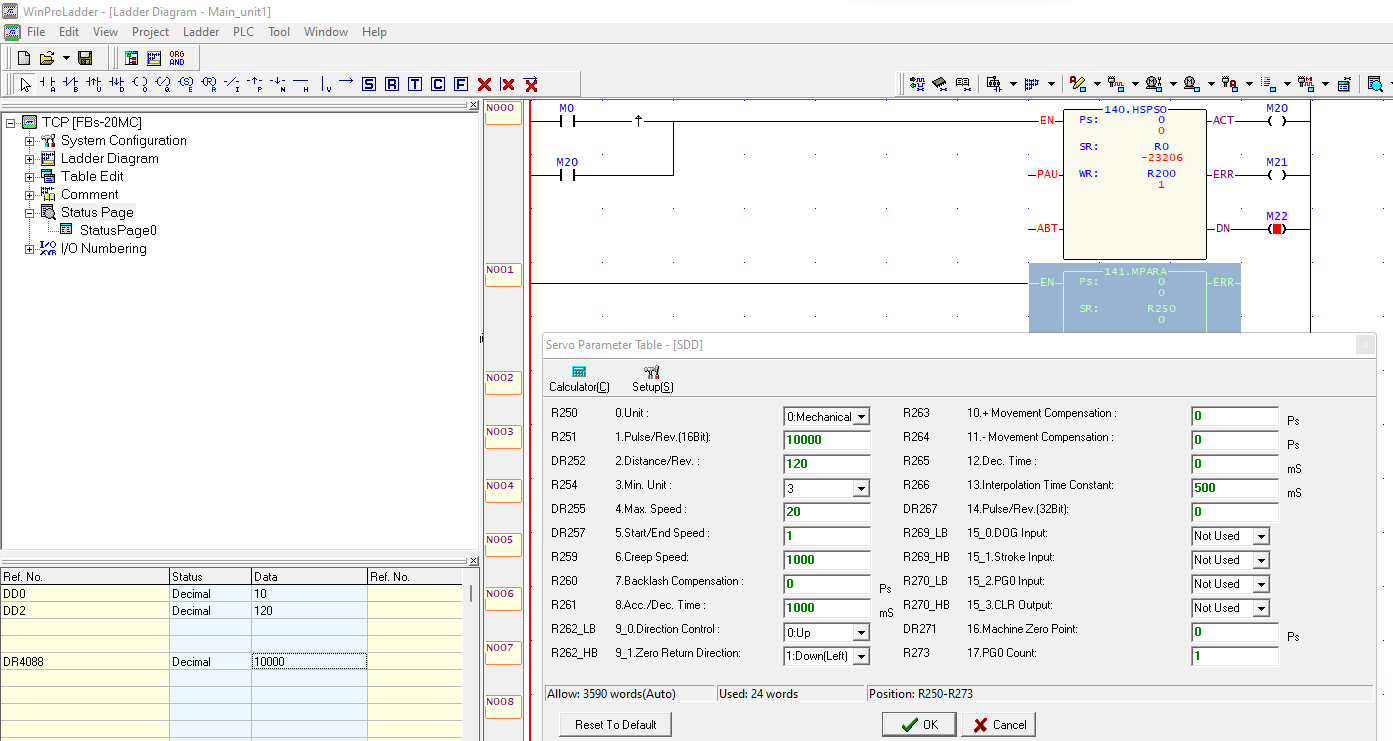Open the 0.Unit dropdown

coord(861,417)
